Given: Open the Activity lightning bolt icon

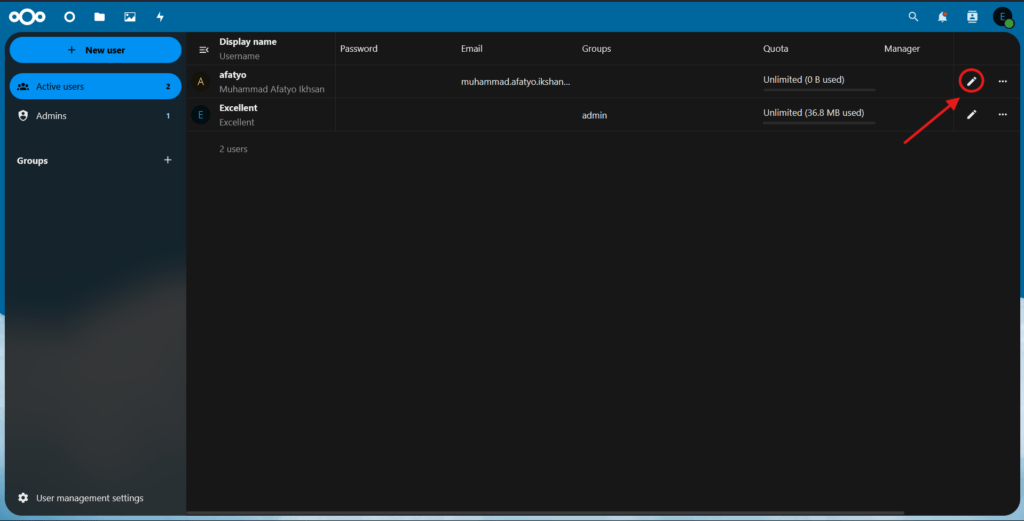Looking at the screenshot, I should coord(160,17).
